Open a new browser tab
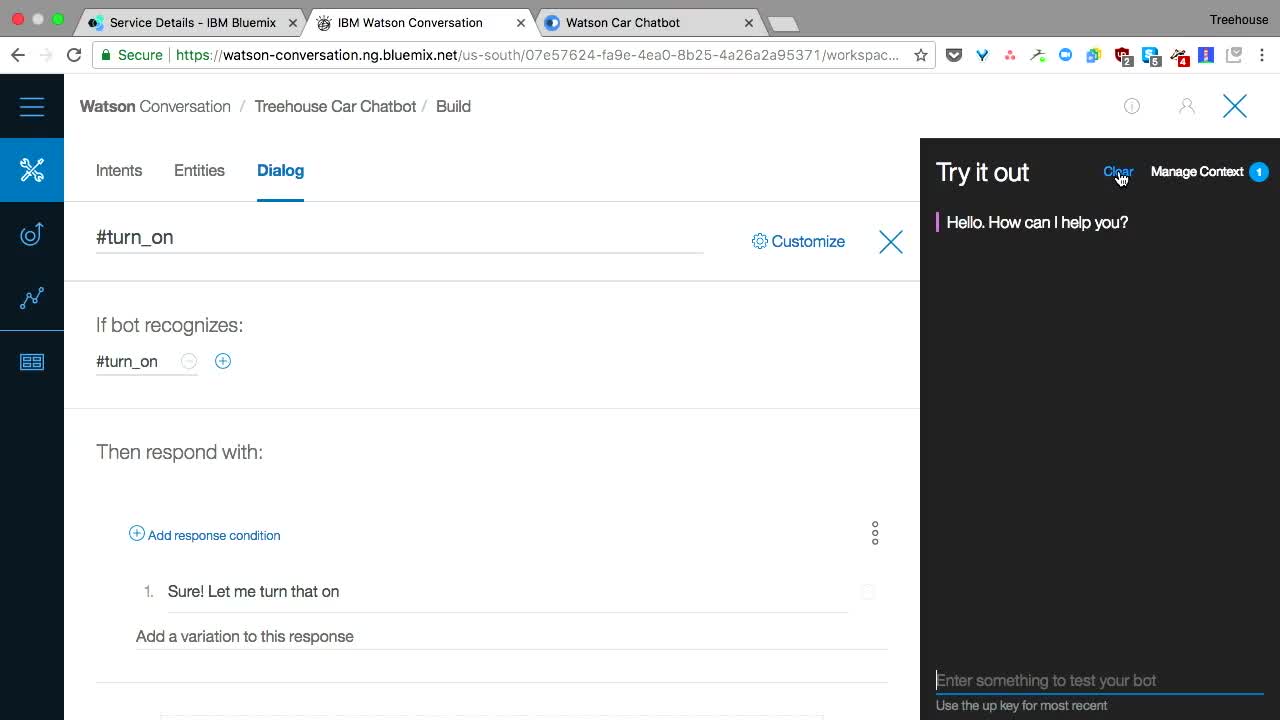This screenshot has height=720, width=1280. (783, 23)
